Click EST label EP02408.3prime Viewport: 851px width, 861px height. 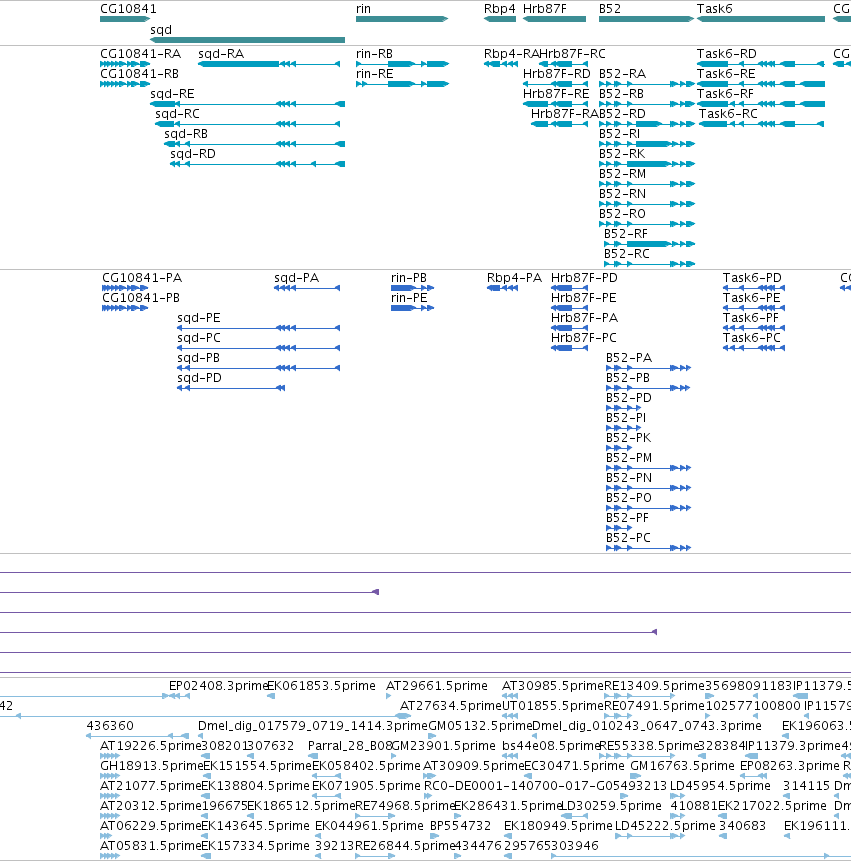(218, 685)
